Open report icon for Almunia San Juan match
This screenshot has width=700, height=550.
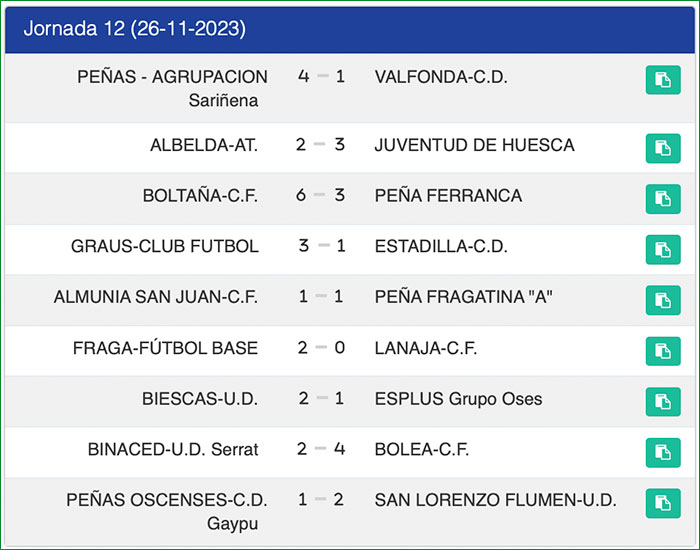[663, 300]
